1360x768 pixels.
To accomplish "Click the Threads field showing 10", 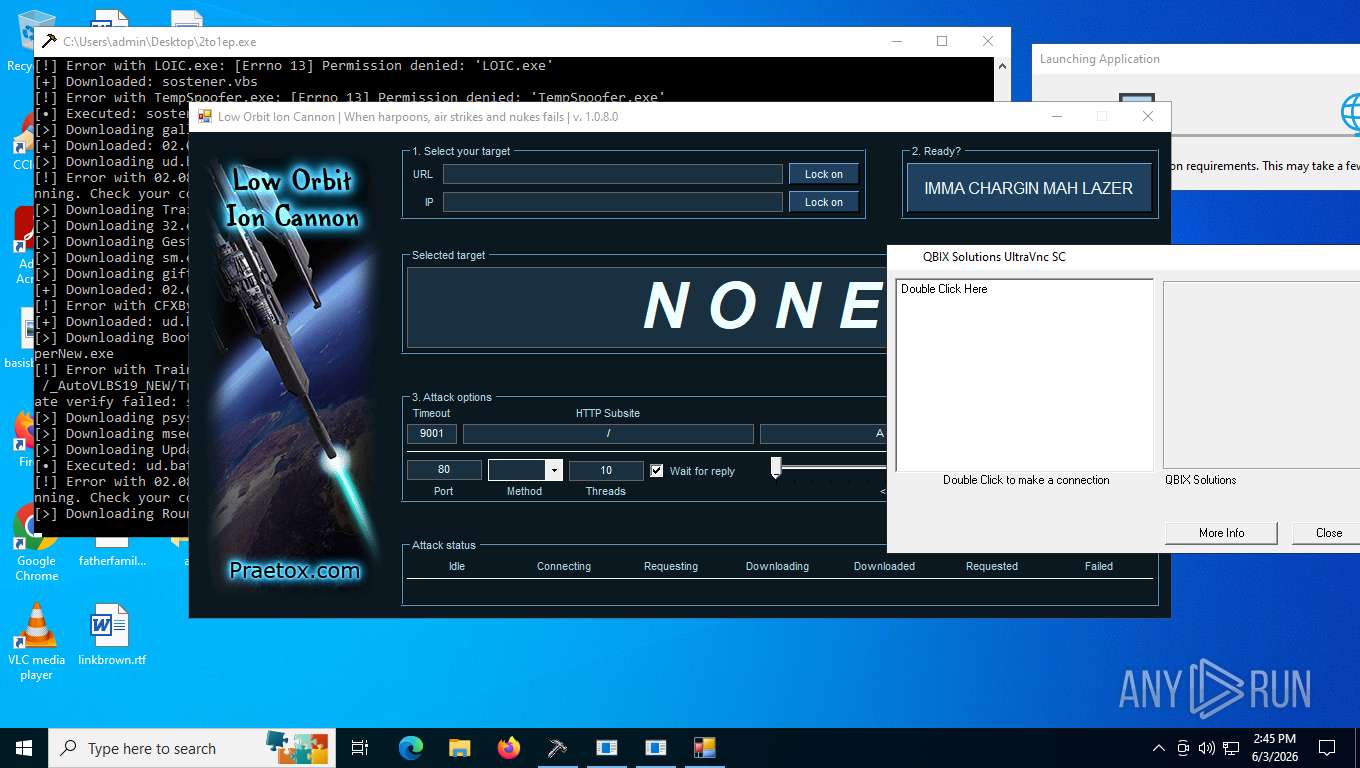I will [x=606, y=470].
